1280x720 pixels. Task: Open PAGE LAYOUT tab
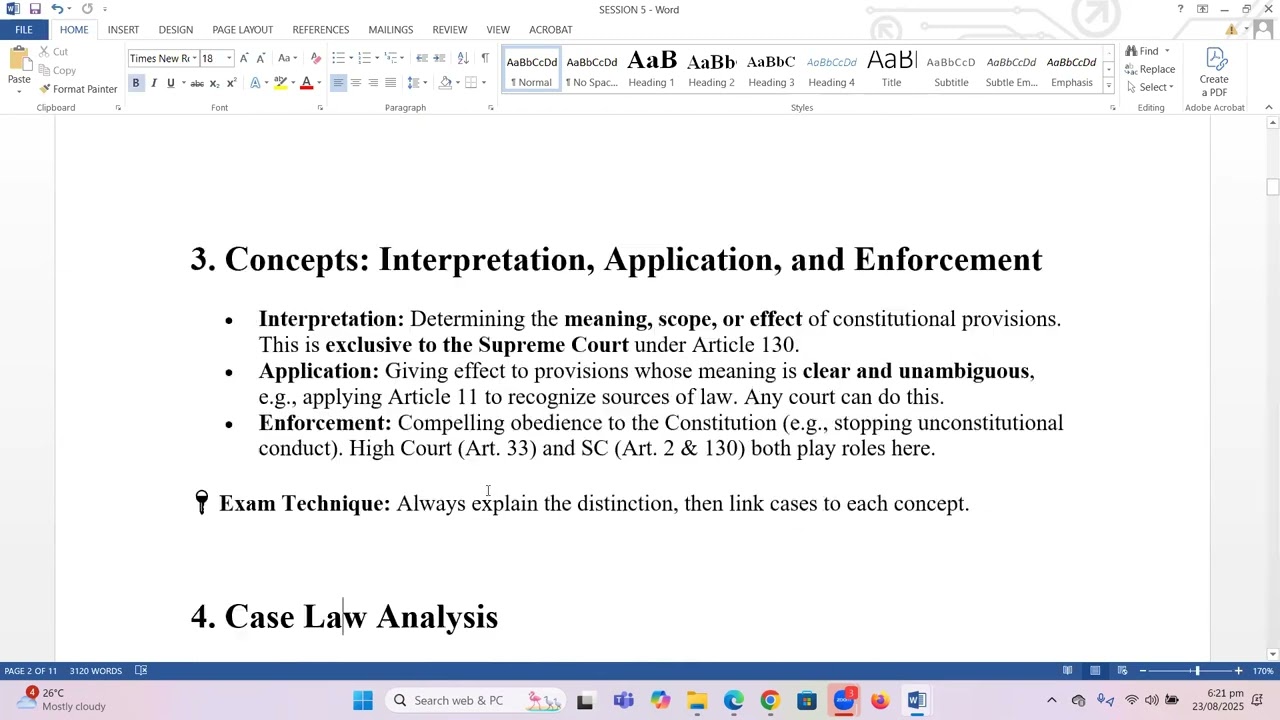[x=242, y=30]
